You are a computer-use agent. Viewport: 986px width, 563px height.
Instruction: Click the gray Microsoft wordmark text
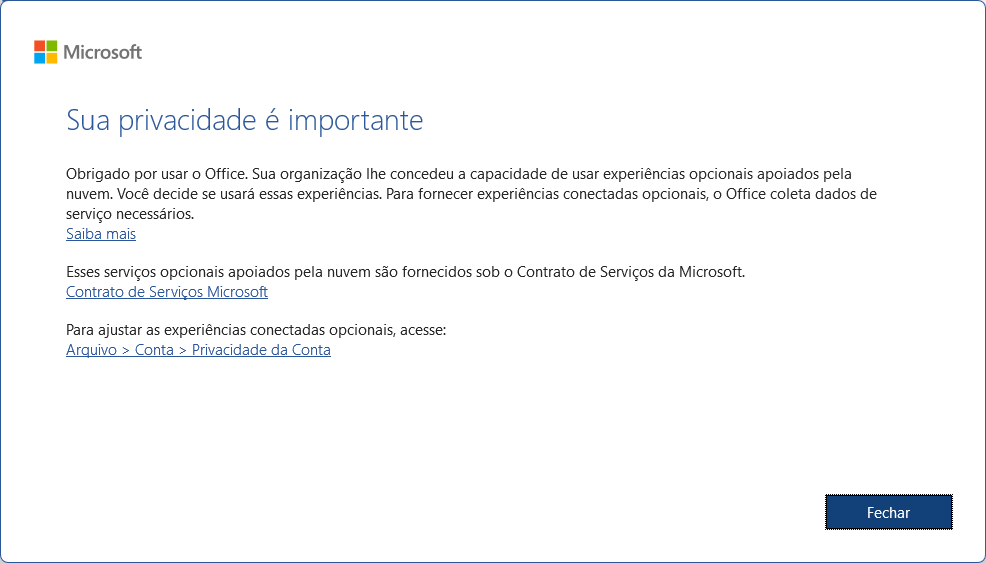coord(103,52)
